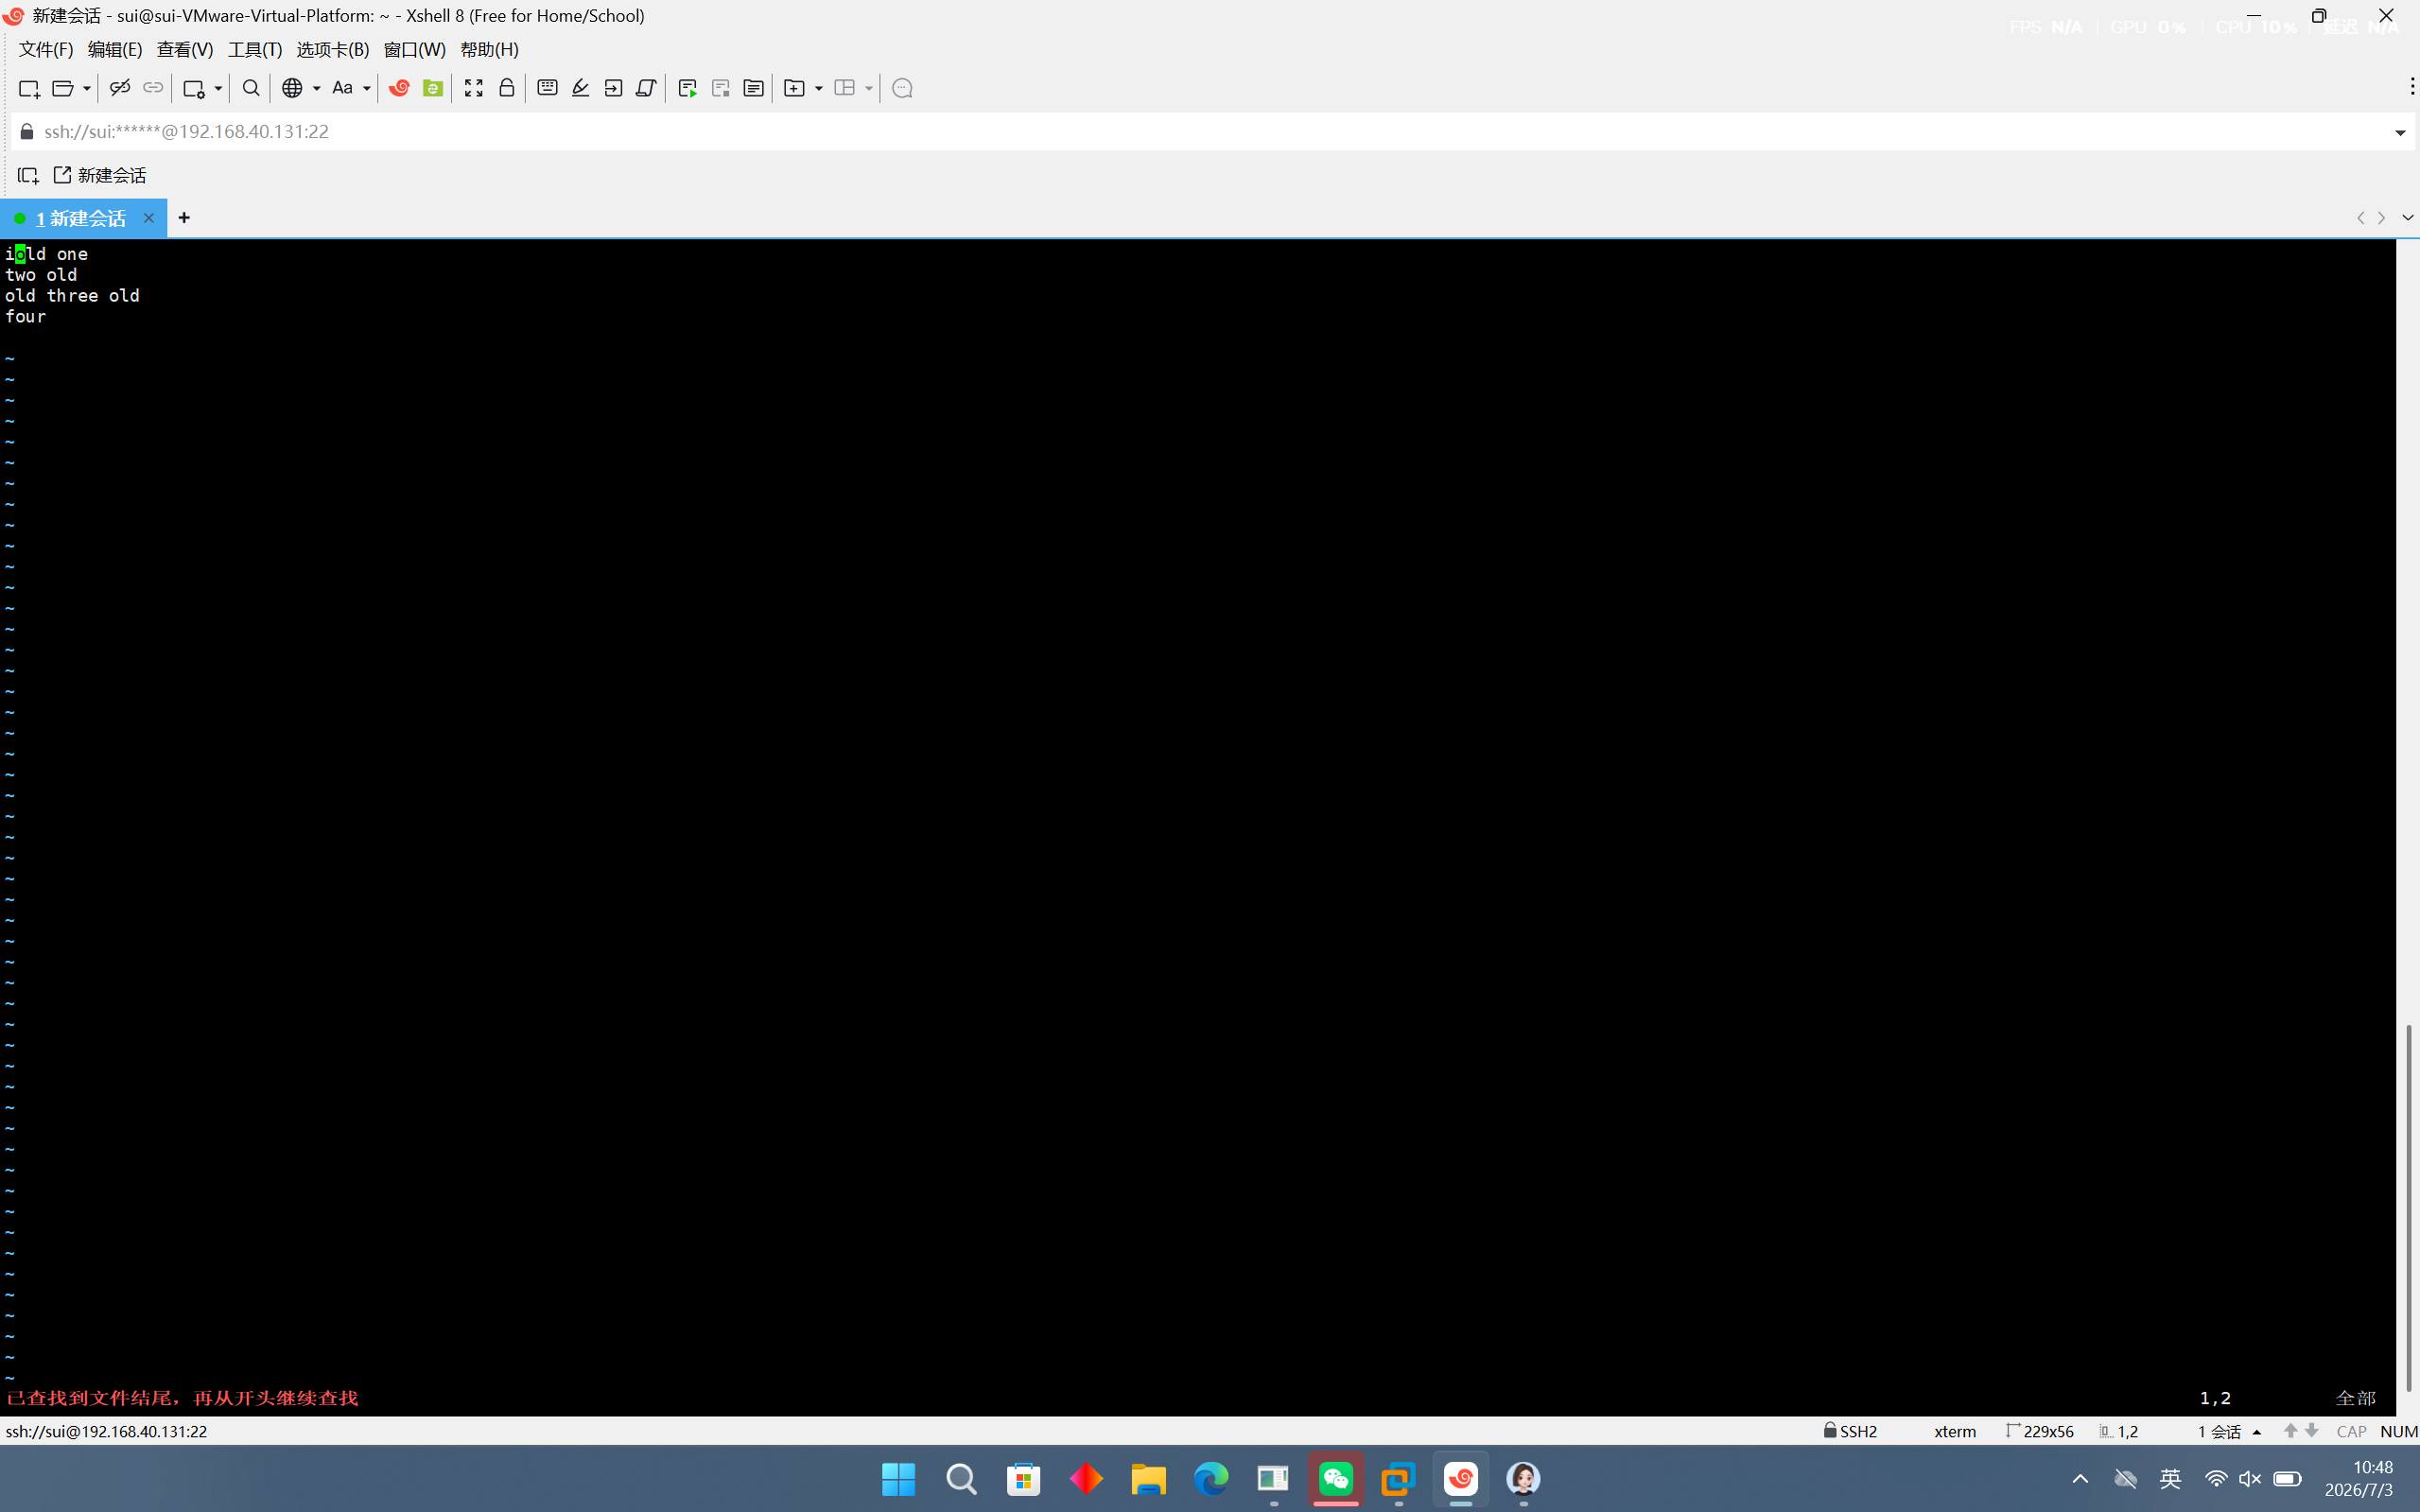The image size is (2420, 1512).
Task: Open the 编辑(E) menu
Action: point(115,49)
